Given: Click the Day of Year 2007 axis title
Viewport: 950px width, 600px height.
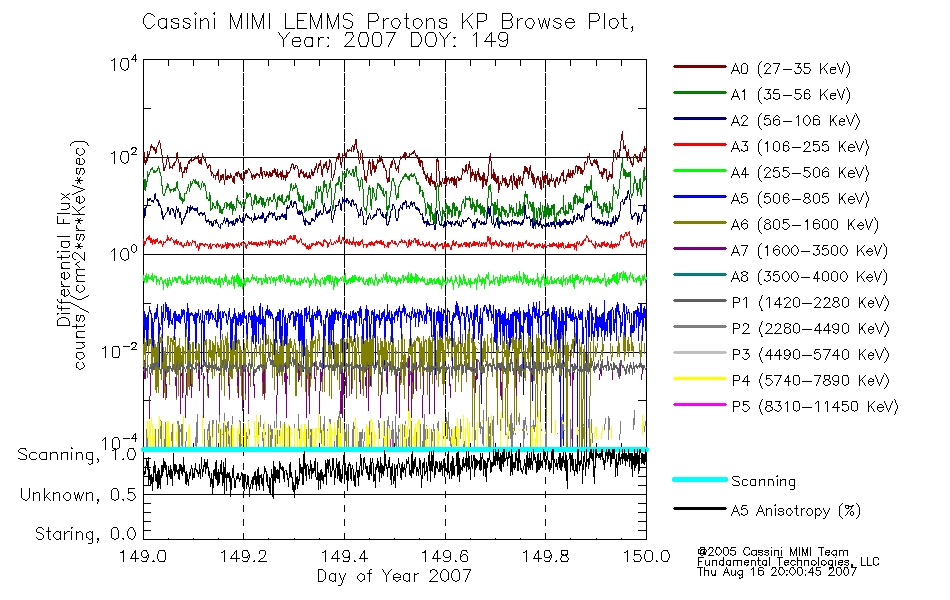Looking at the screenshot, I should tap(394, 576).
